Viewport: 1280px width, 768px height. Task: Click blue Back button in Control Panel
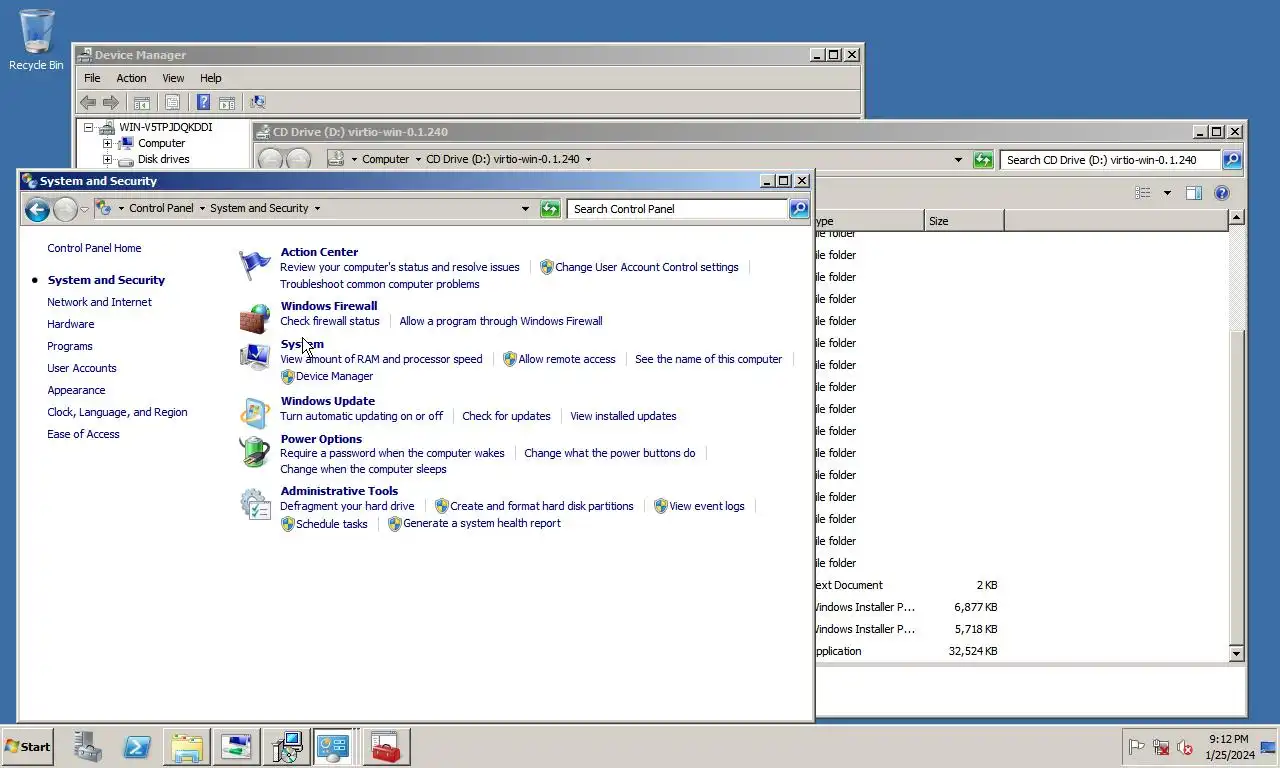pos(37,209)
